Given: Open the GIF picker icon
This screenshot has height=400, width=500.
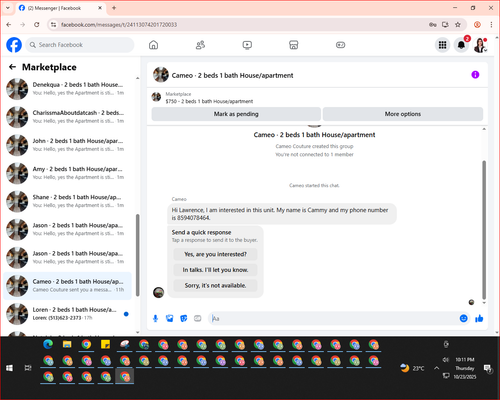Looking at the screenshot, I should (x=198, y=318).
